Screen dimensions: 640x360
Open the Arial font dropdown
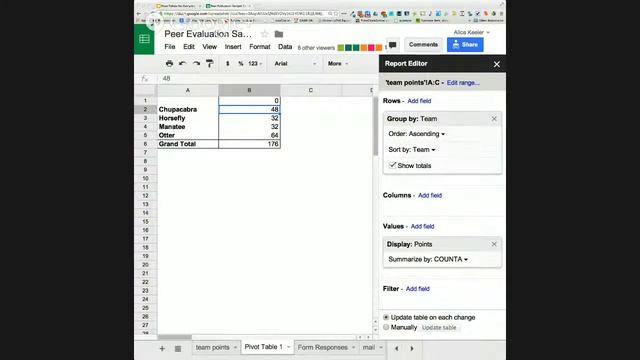click(x=295, y=64)
